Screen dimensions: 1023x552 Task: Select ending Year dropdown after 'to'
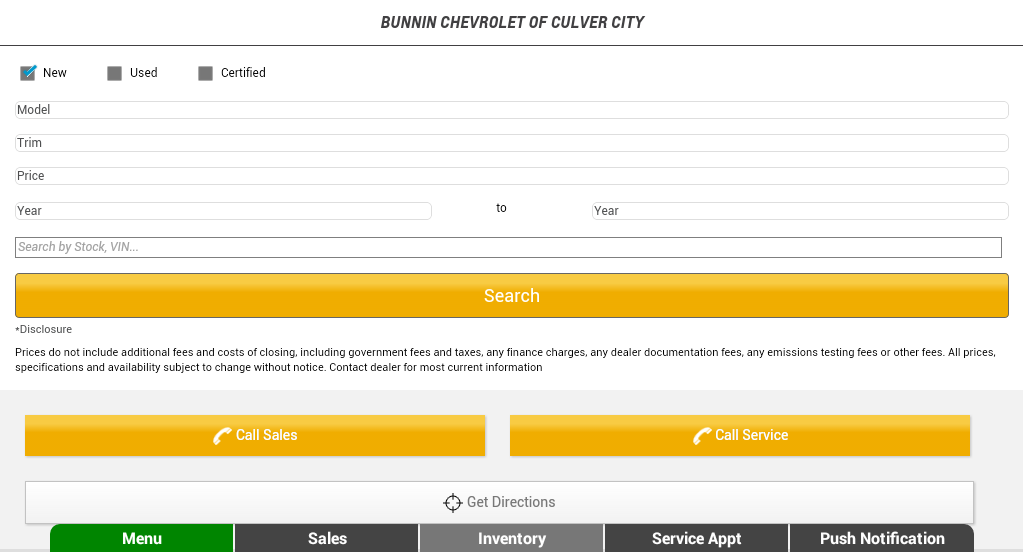pos(800,211)
